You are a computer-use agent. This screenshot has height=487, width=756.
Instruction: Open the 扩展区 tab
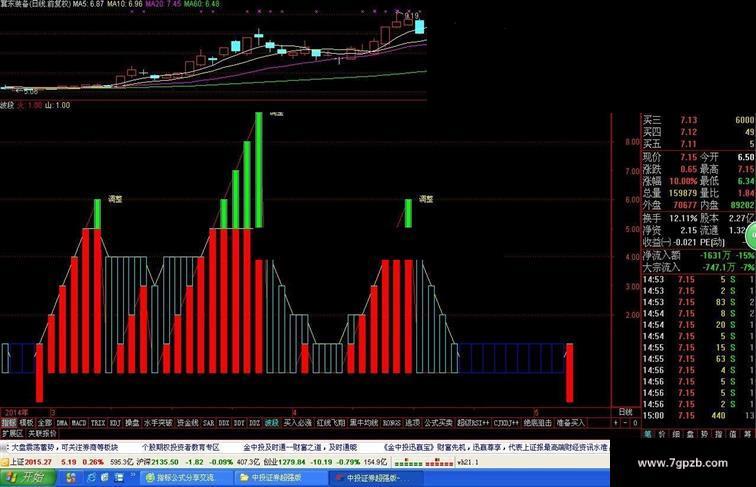click(12, 433)
